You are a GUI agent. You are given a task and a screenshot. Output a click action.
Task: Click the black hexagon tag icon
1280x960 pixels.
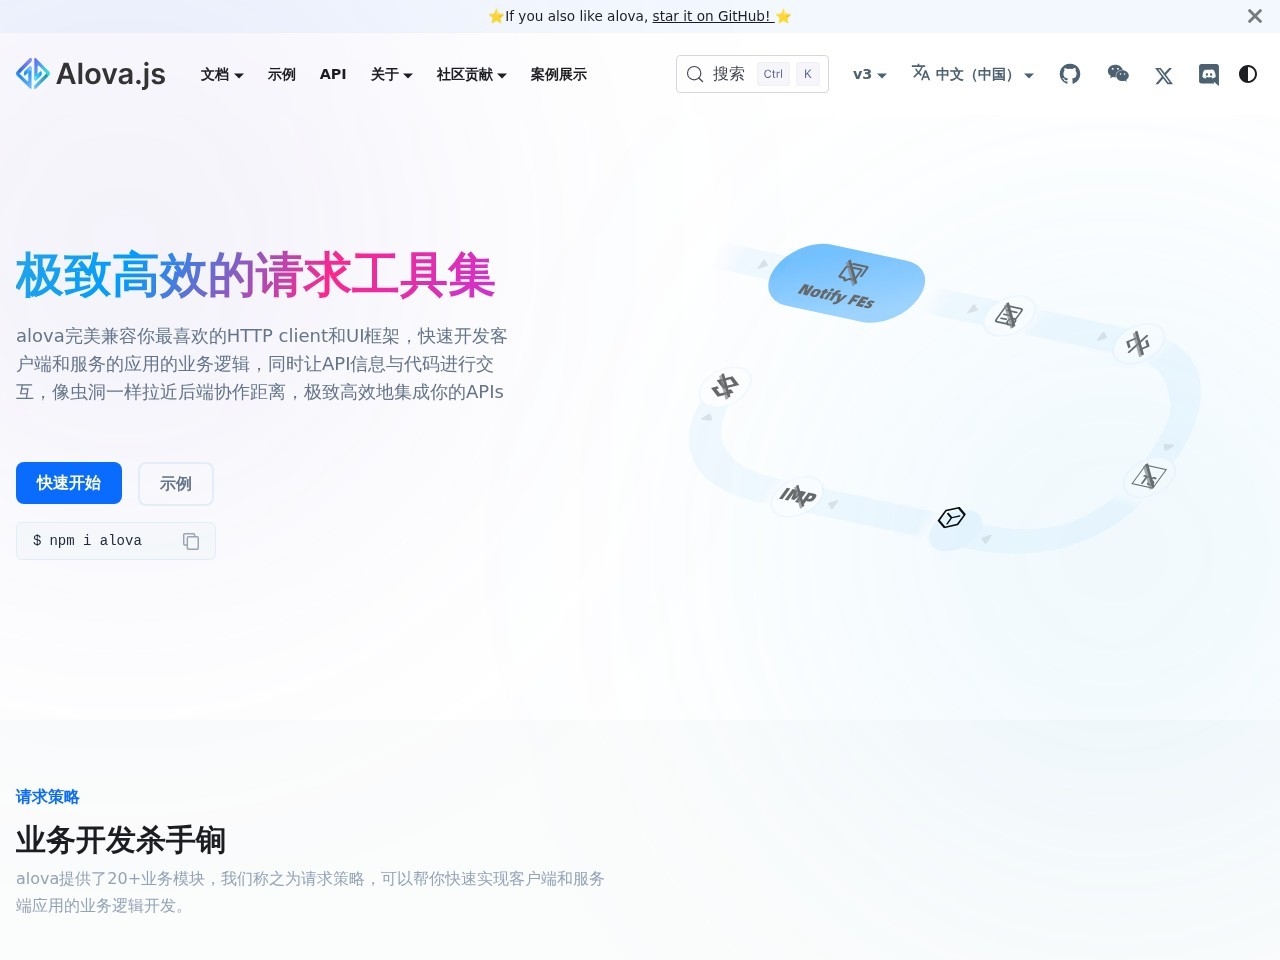952,517
